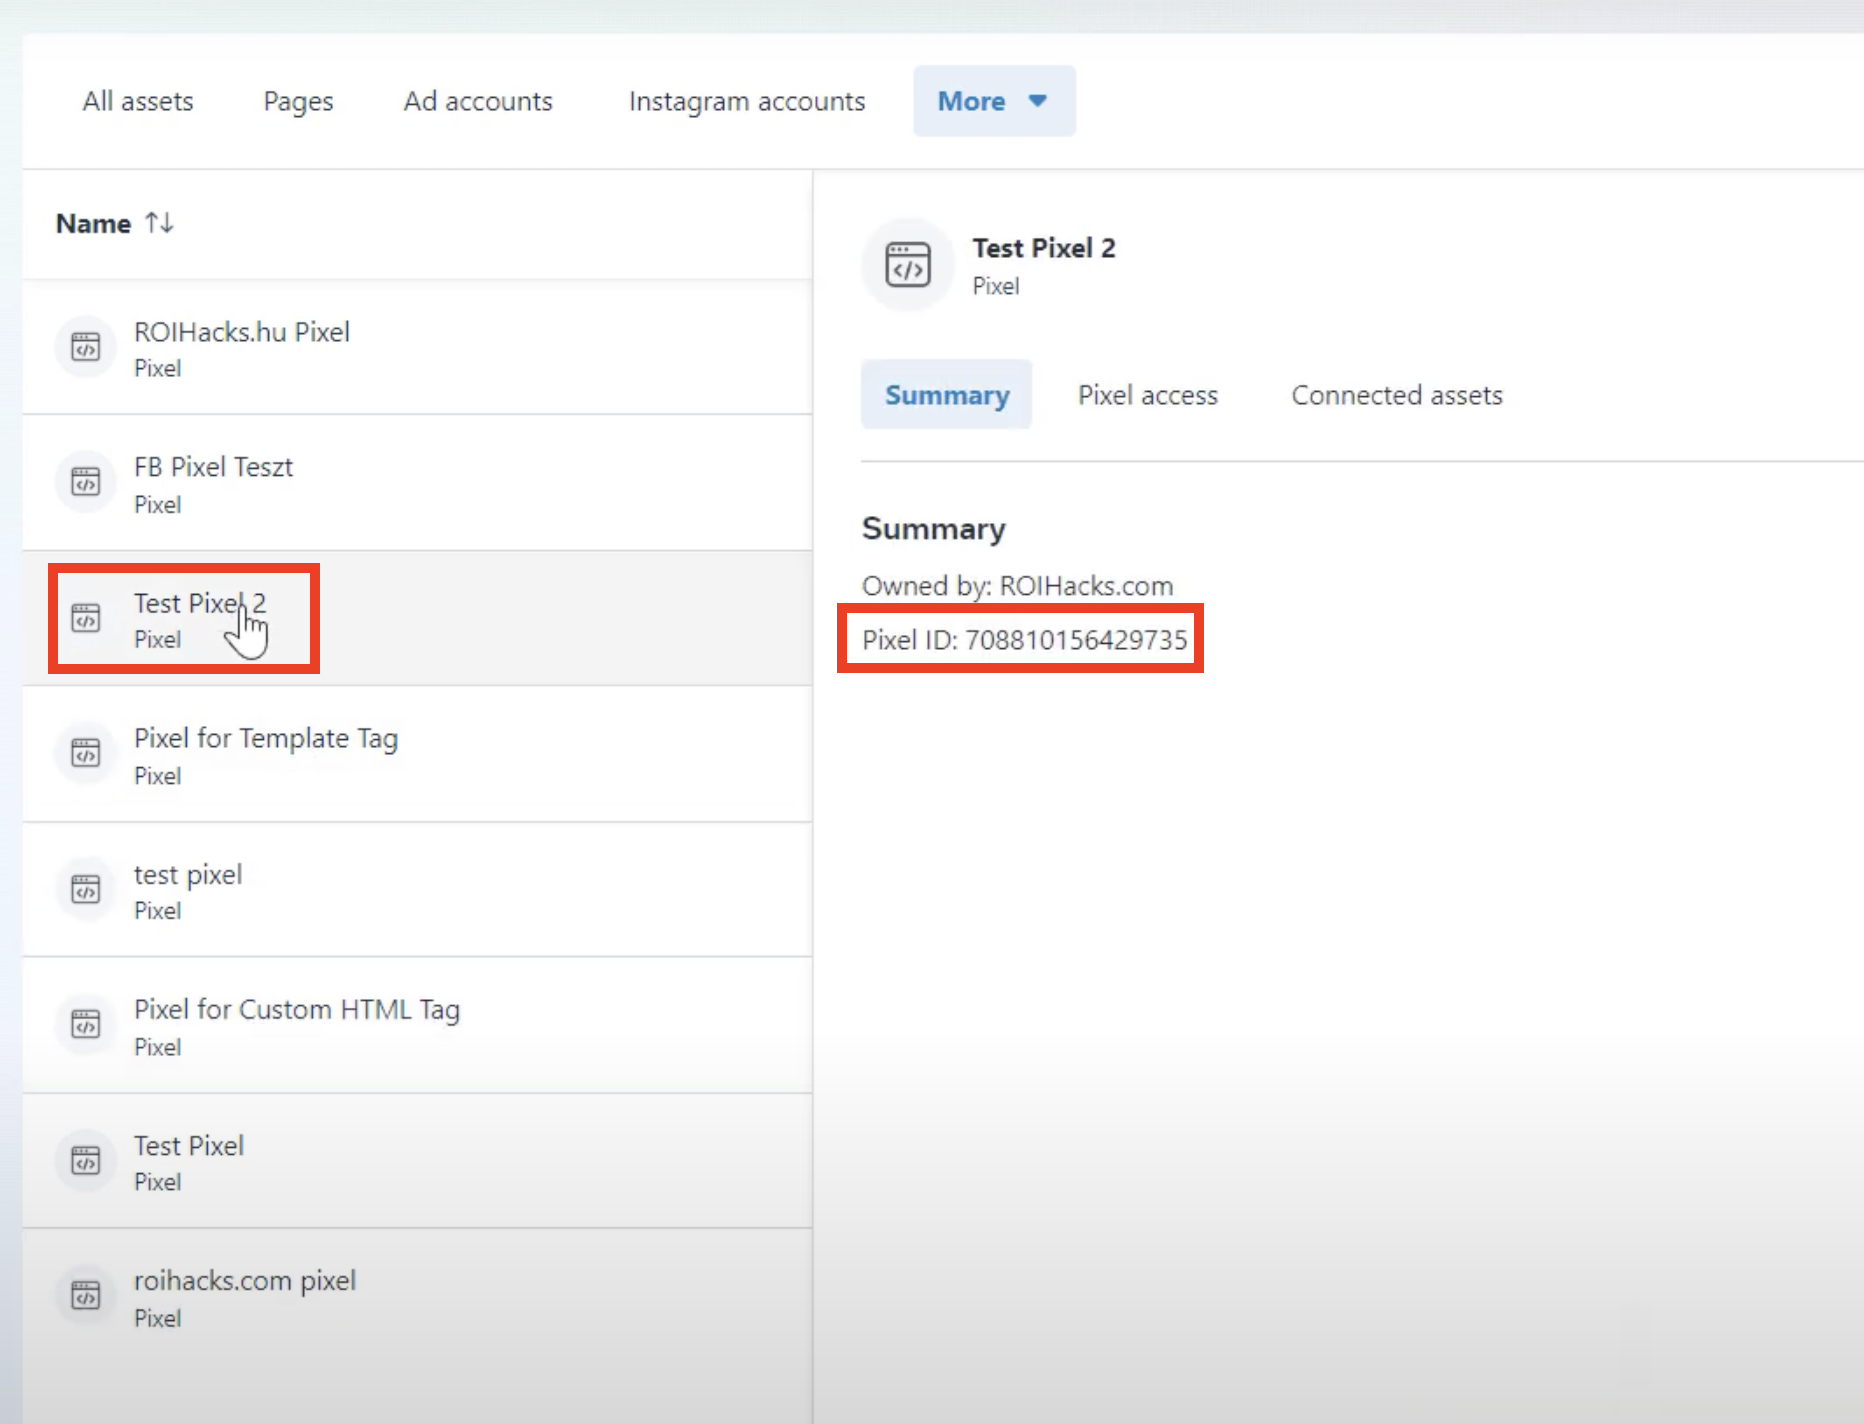Click the Pixel for Custom HTML Tag icon
This screenshot has height=1424, width=1864.
[x=86, y=1024]
